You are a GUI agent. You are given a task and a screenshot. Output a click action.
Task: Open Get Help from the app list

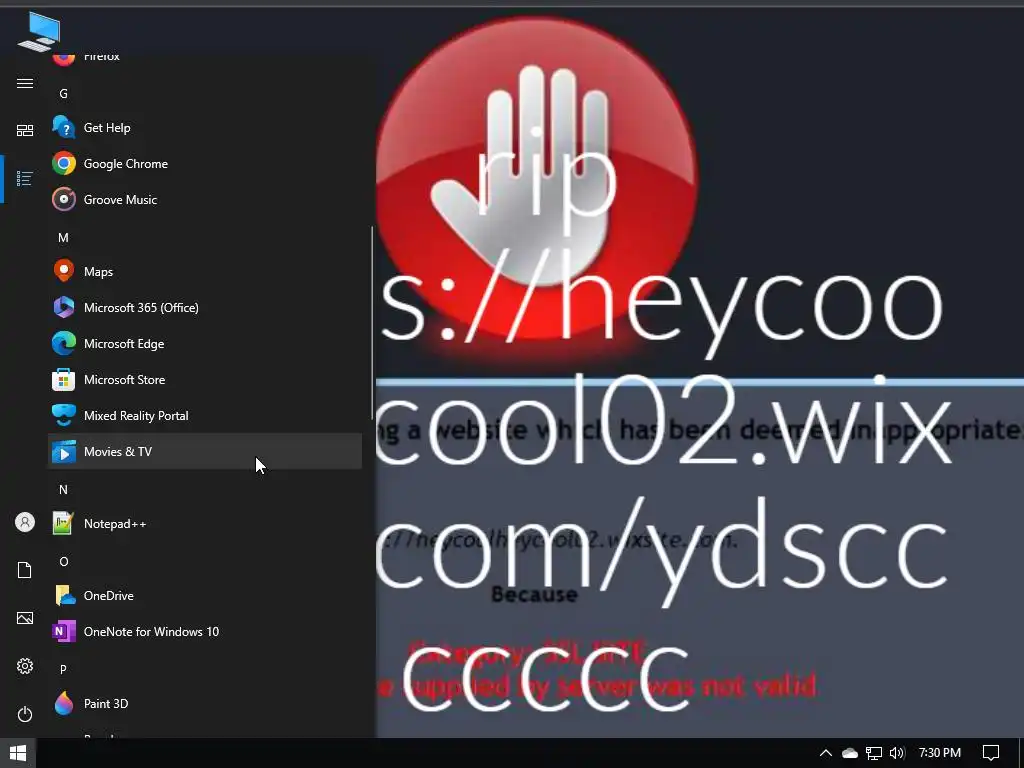tap(204, 128)
